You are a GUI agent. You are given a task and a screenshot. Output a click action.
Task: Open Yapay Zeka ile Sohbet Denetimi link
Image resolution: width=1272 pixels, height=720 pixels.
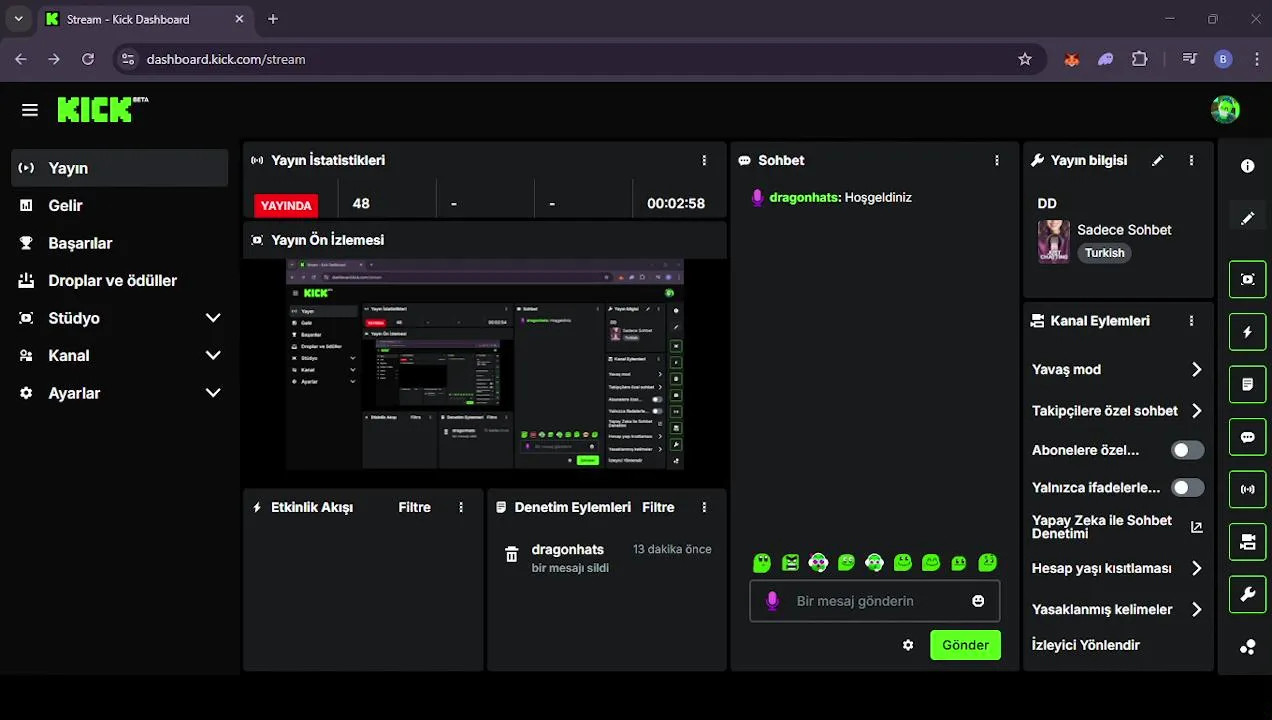point(1102,527)
